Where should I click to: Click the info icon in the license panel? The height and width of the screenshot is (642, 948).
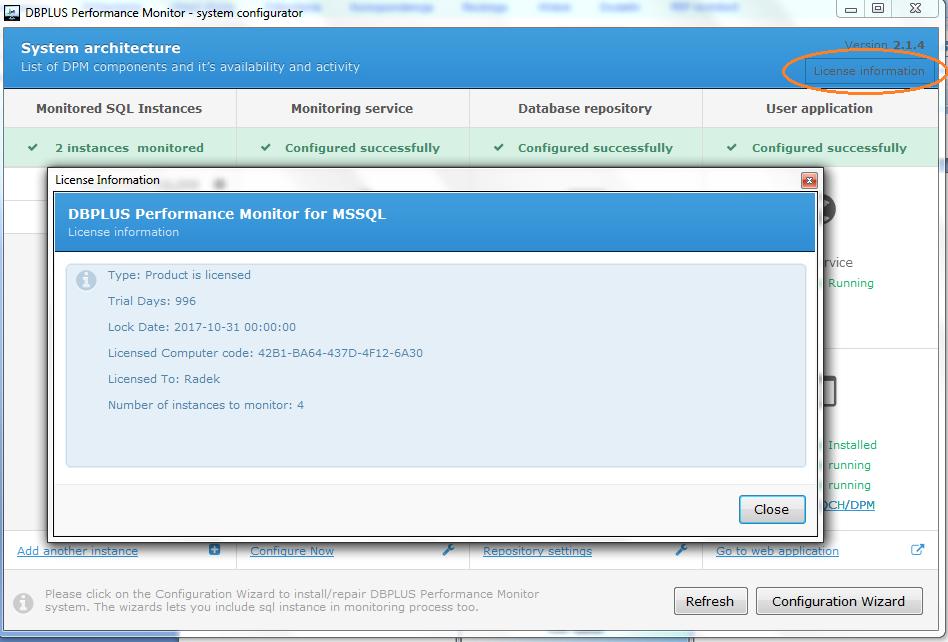coord(86,280)
